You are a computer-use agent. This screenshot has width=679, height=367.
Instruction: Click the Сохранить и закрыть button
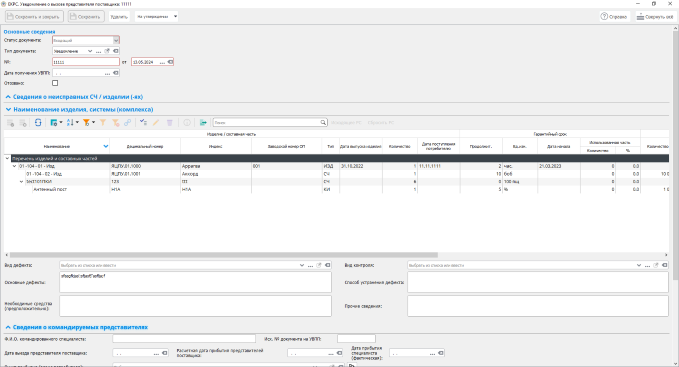(x=34, y=16)
